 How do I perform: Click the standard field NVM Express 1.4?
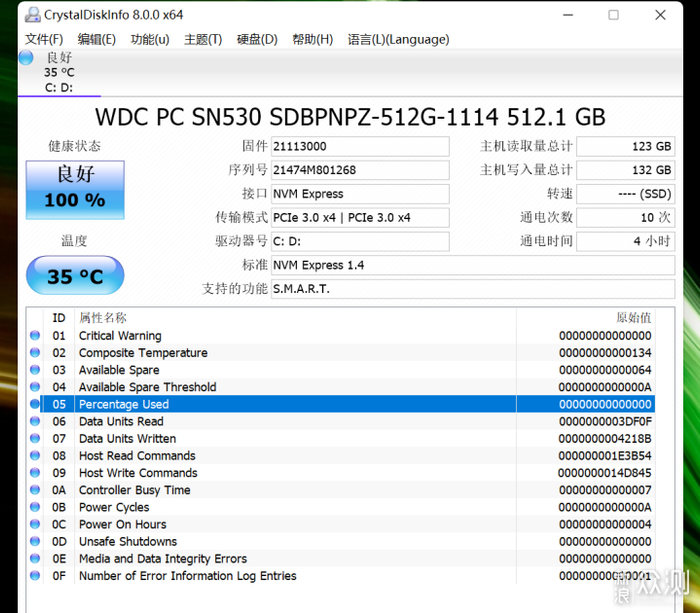pyautogui.click(x=473, y=265)
